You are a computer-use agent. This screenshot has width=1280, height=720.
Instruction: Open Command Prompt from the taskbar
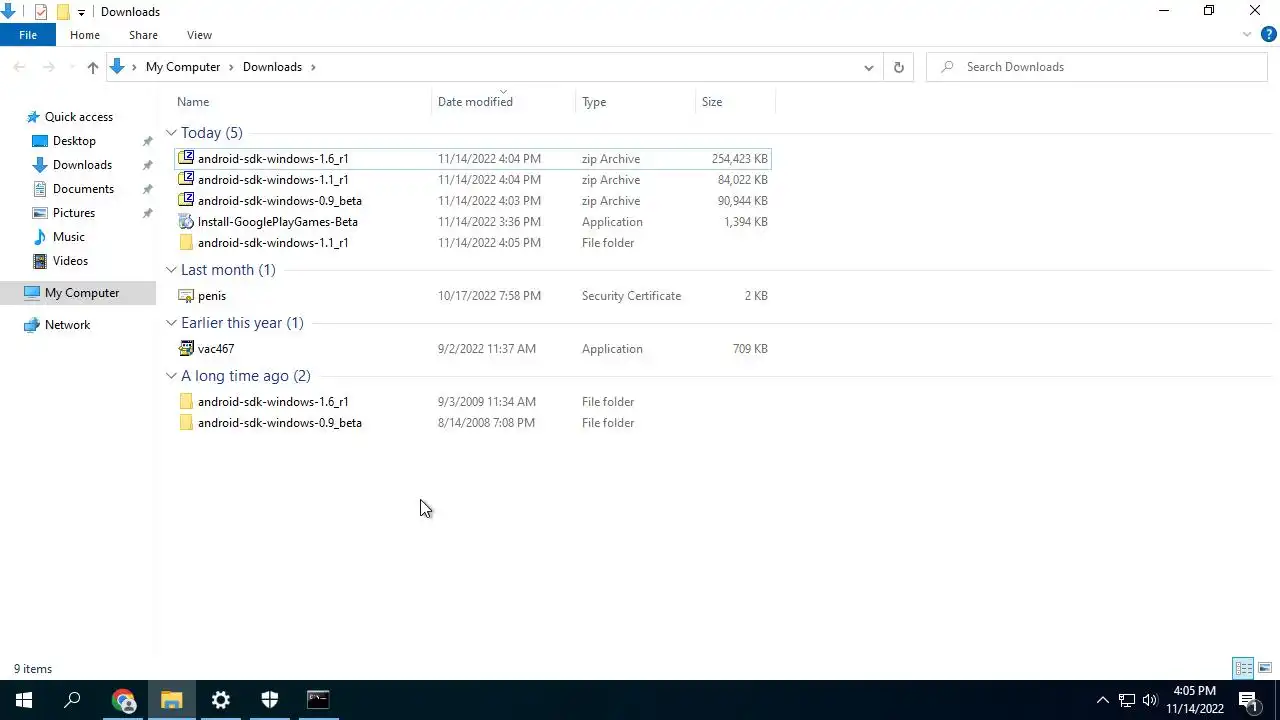(x=318, y=700)
